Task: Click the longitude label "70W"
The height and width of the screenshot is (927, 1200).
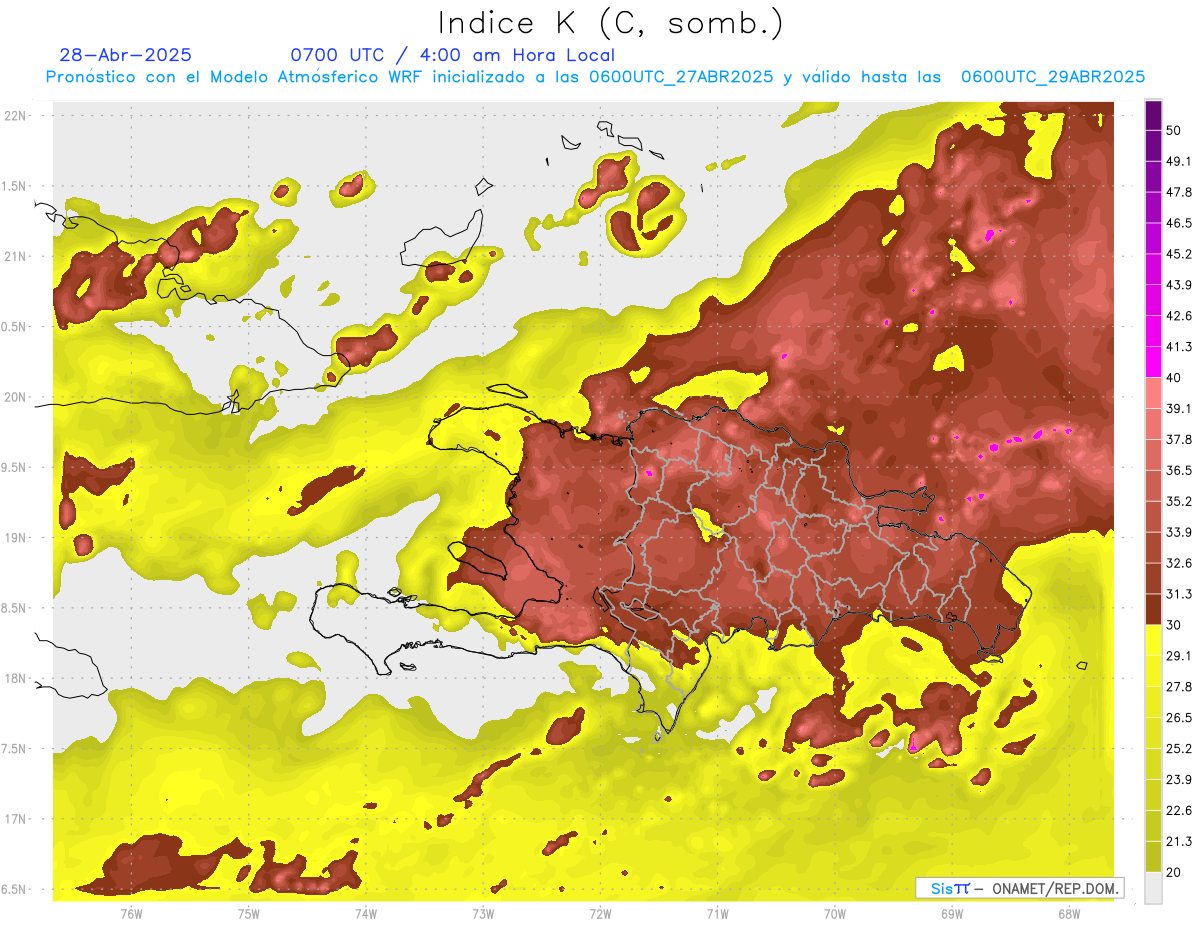Action: tap(835, 913)
